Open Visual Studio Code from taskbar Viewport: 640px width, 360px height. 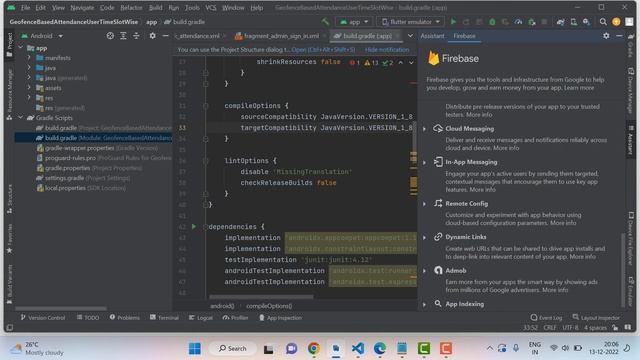click(x=358, y=348)
